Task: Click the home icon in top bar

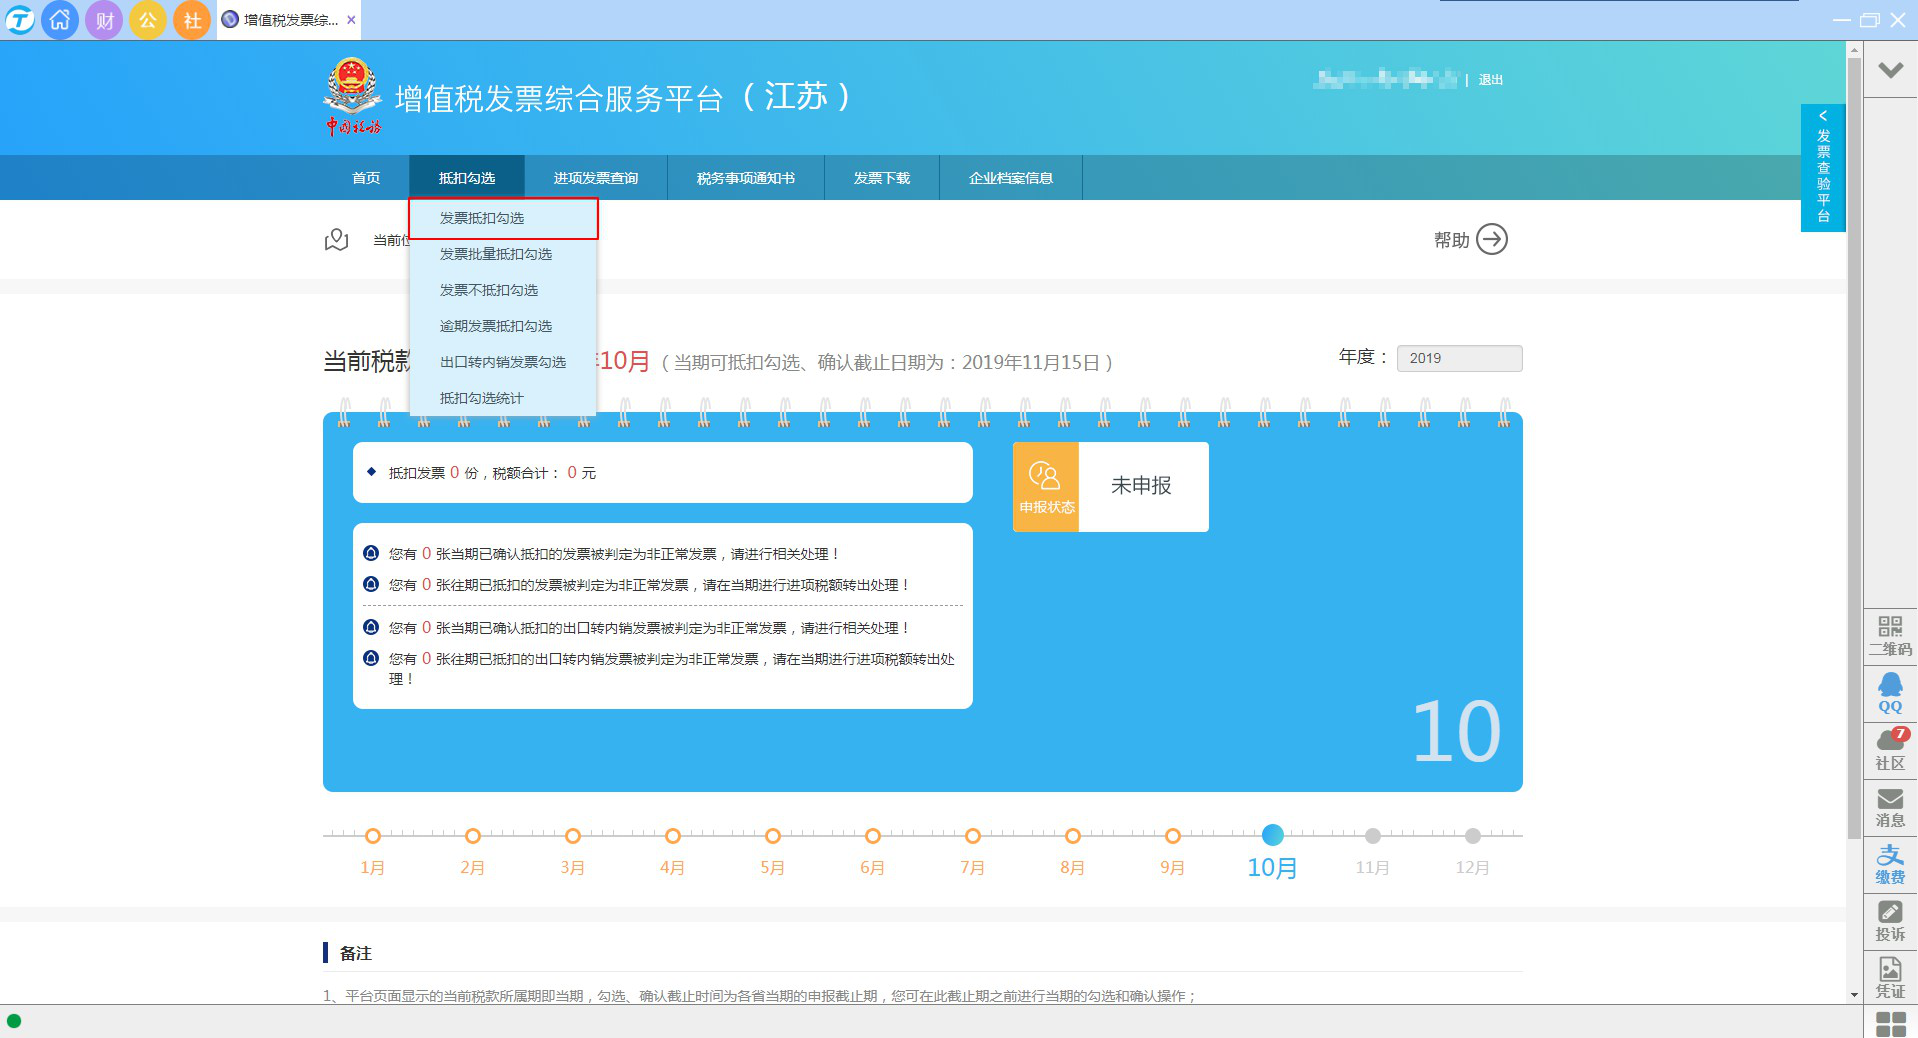Action: click(60, 20)
